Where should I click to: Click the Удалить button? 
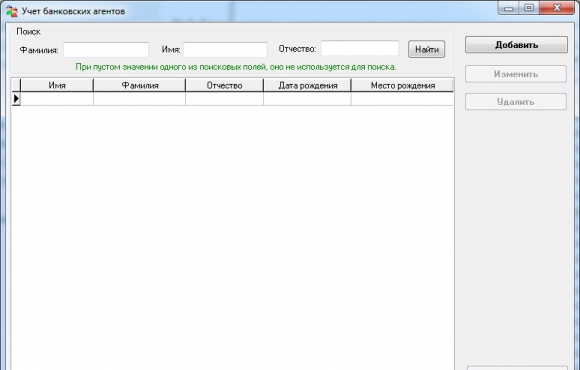point(516,102)
